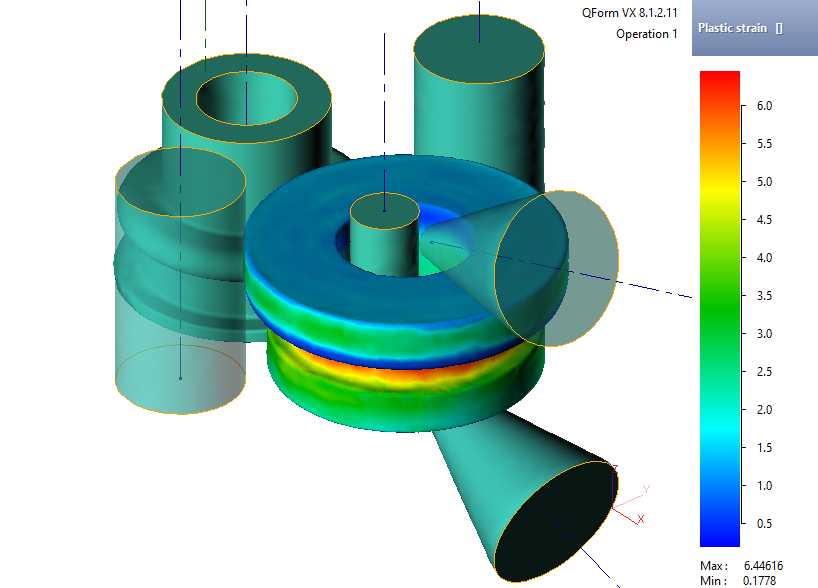Click the red top of the color scale
Screen dimensions: 818x588
[719, 80]
